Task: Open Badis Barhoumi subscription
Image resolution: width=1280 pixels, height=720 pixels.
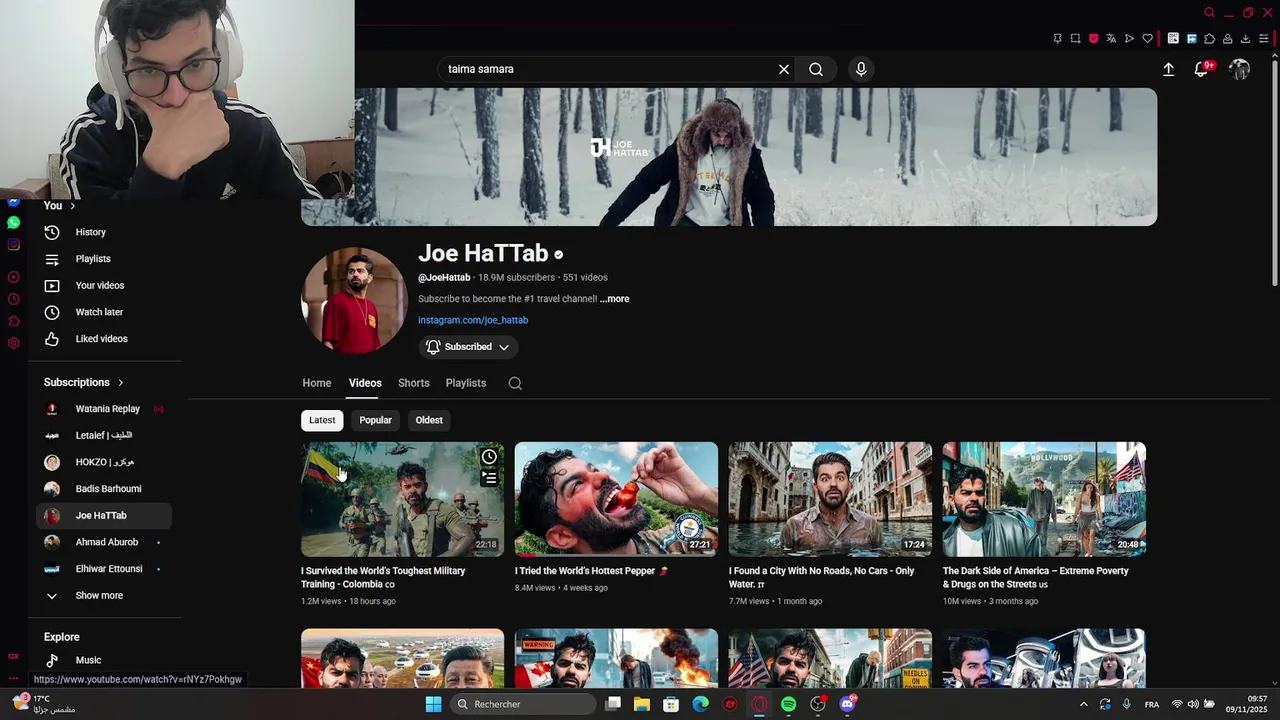Action: (x=103, y=489)
